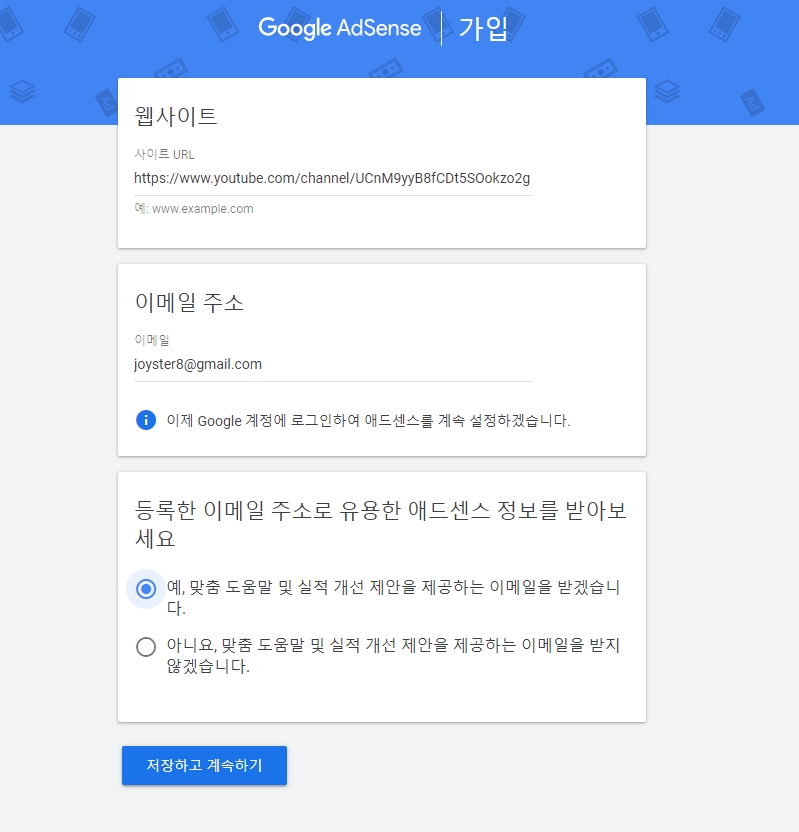The width and height of the screenshot is (799, 832).
Task: Focus the 사이트 URL input field
Action: click(x=332, y=178)
